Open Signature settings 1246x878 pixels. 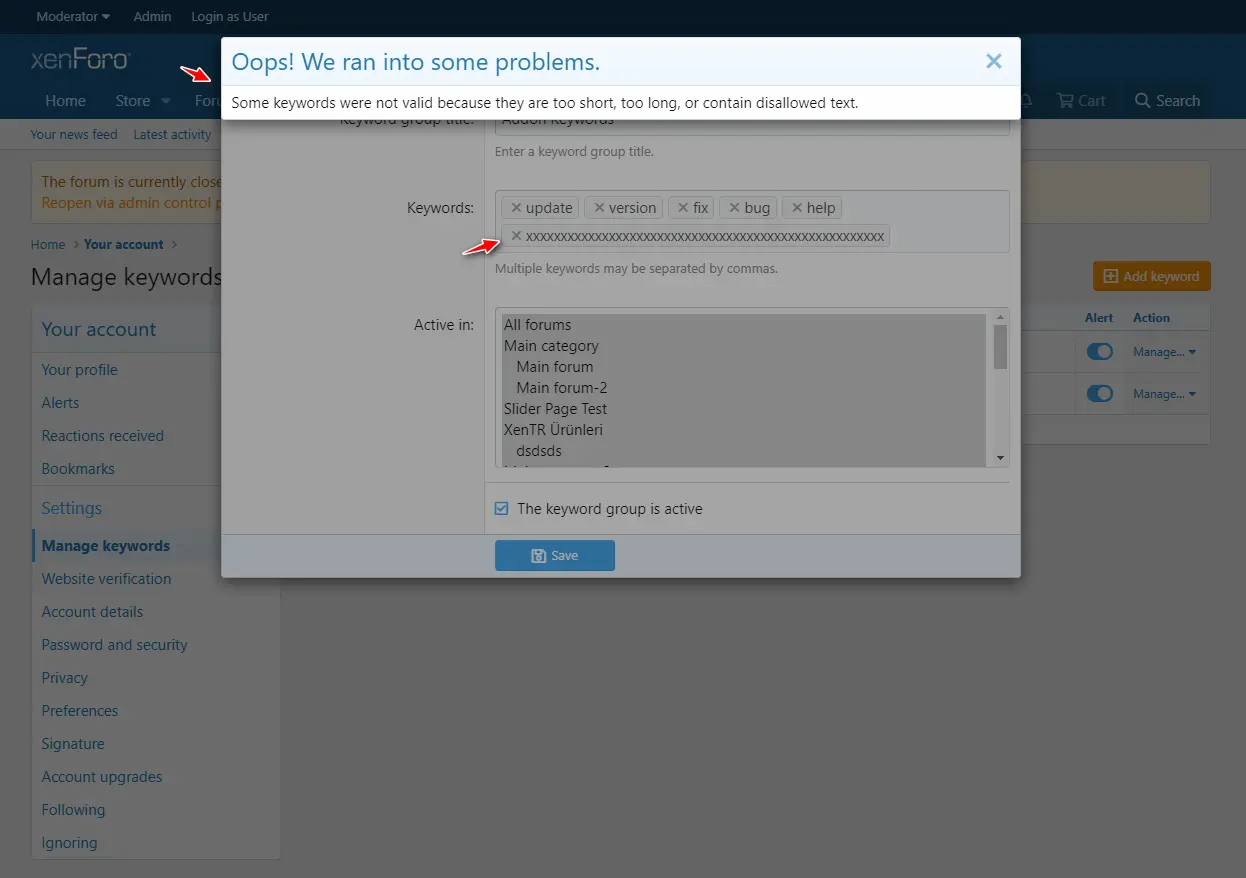click(73, 744)
